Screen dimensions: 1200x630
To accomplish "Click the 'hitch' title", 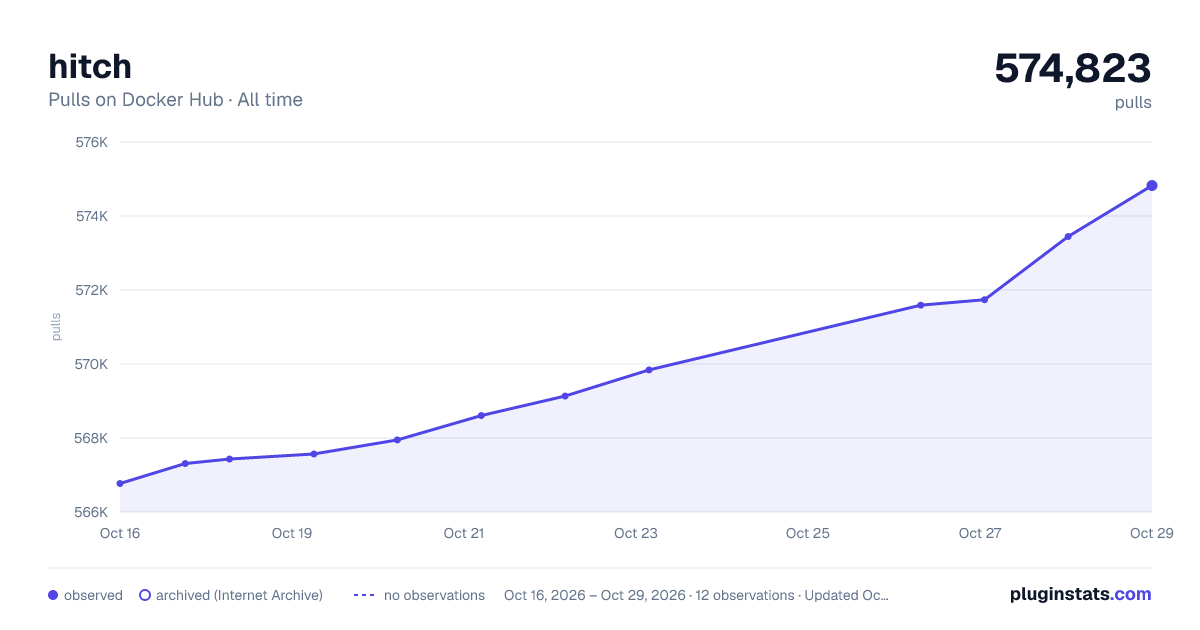I will pos(90,66).
